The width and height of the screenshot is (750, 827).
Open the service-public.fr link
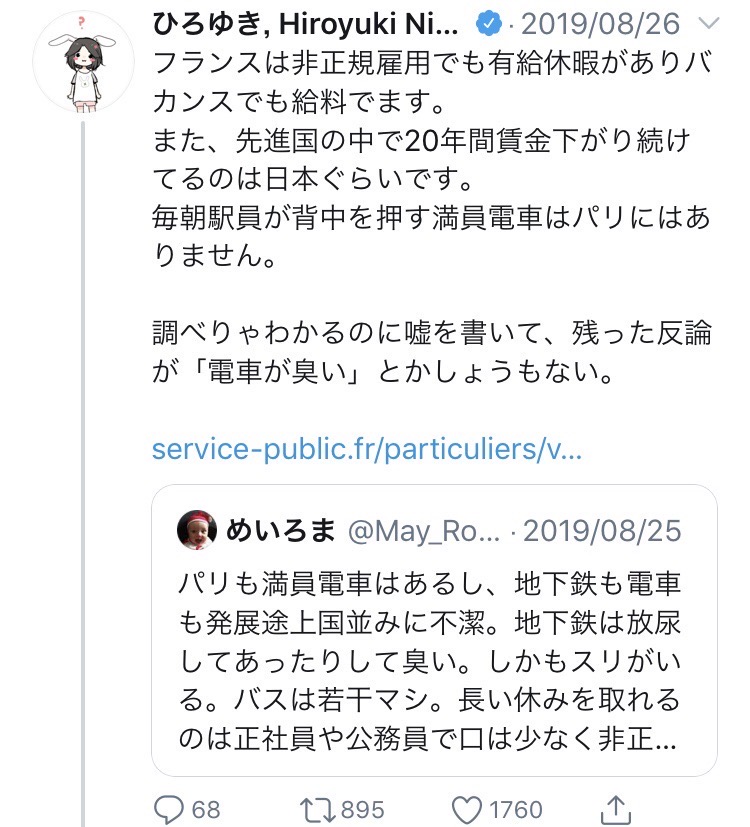tap(366, 448)
